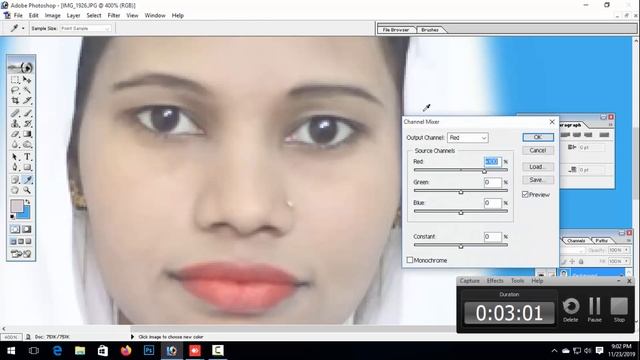This screenshot has height=360, width=640.
Task: Select the Gradient tool
Action: tap(27, 134)
